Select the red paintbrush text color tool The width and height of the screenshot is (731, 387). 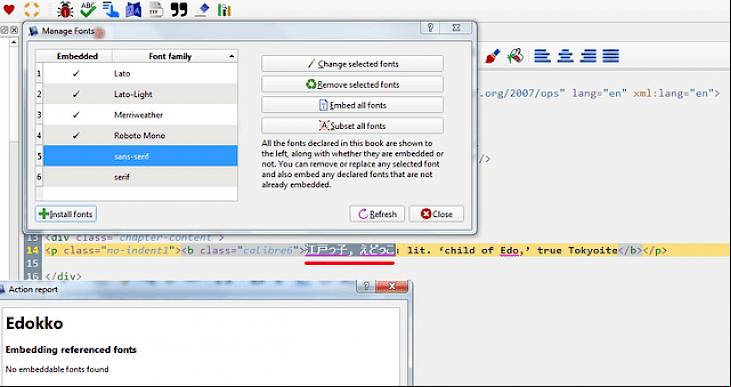coord(492,56)
